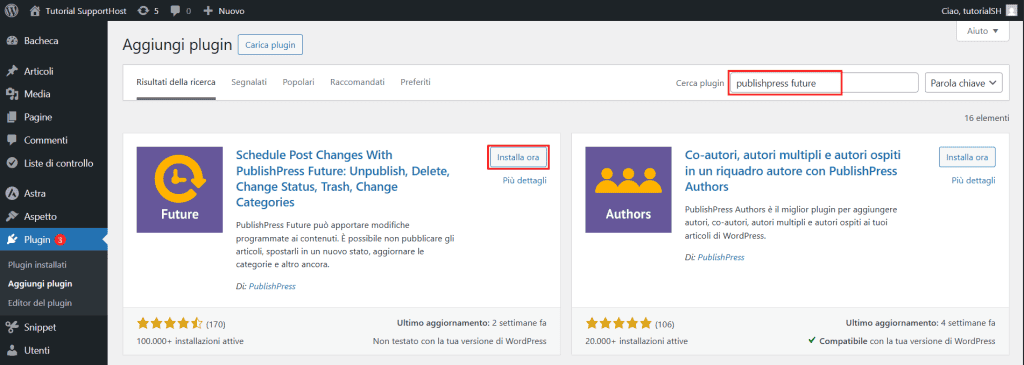This screenshot has height=365, width=1024.
Task: Click Ultimo aggiornamento: 2 settimane fa
Action: 472,323
